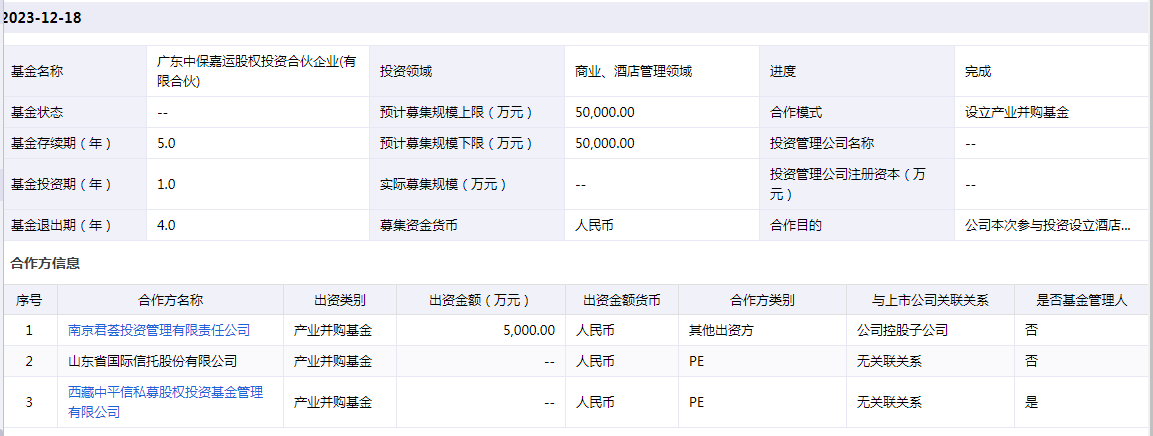1153x436 pixels.
Task: Click the 合作方信息 section heading
Action: point(45,263)
